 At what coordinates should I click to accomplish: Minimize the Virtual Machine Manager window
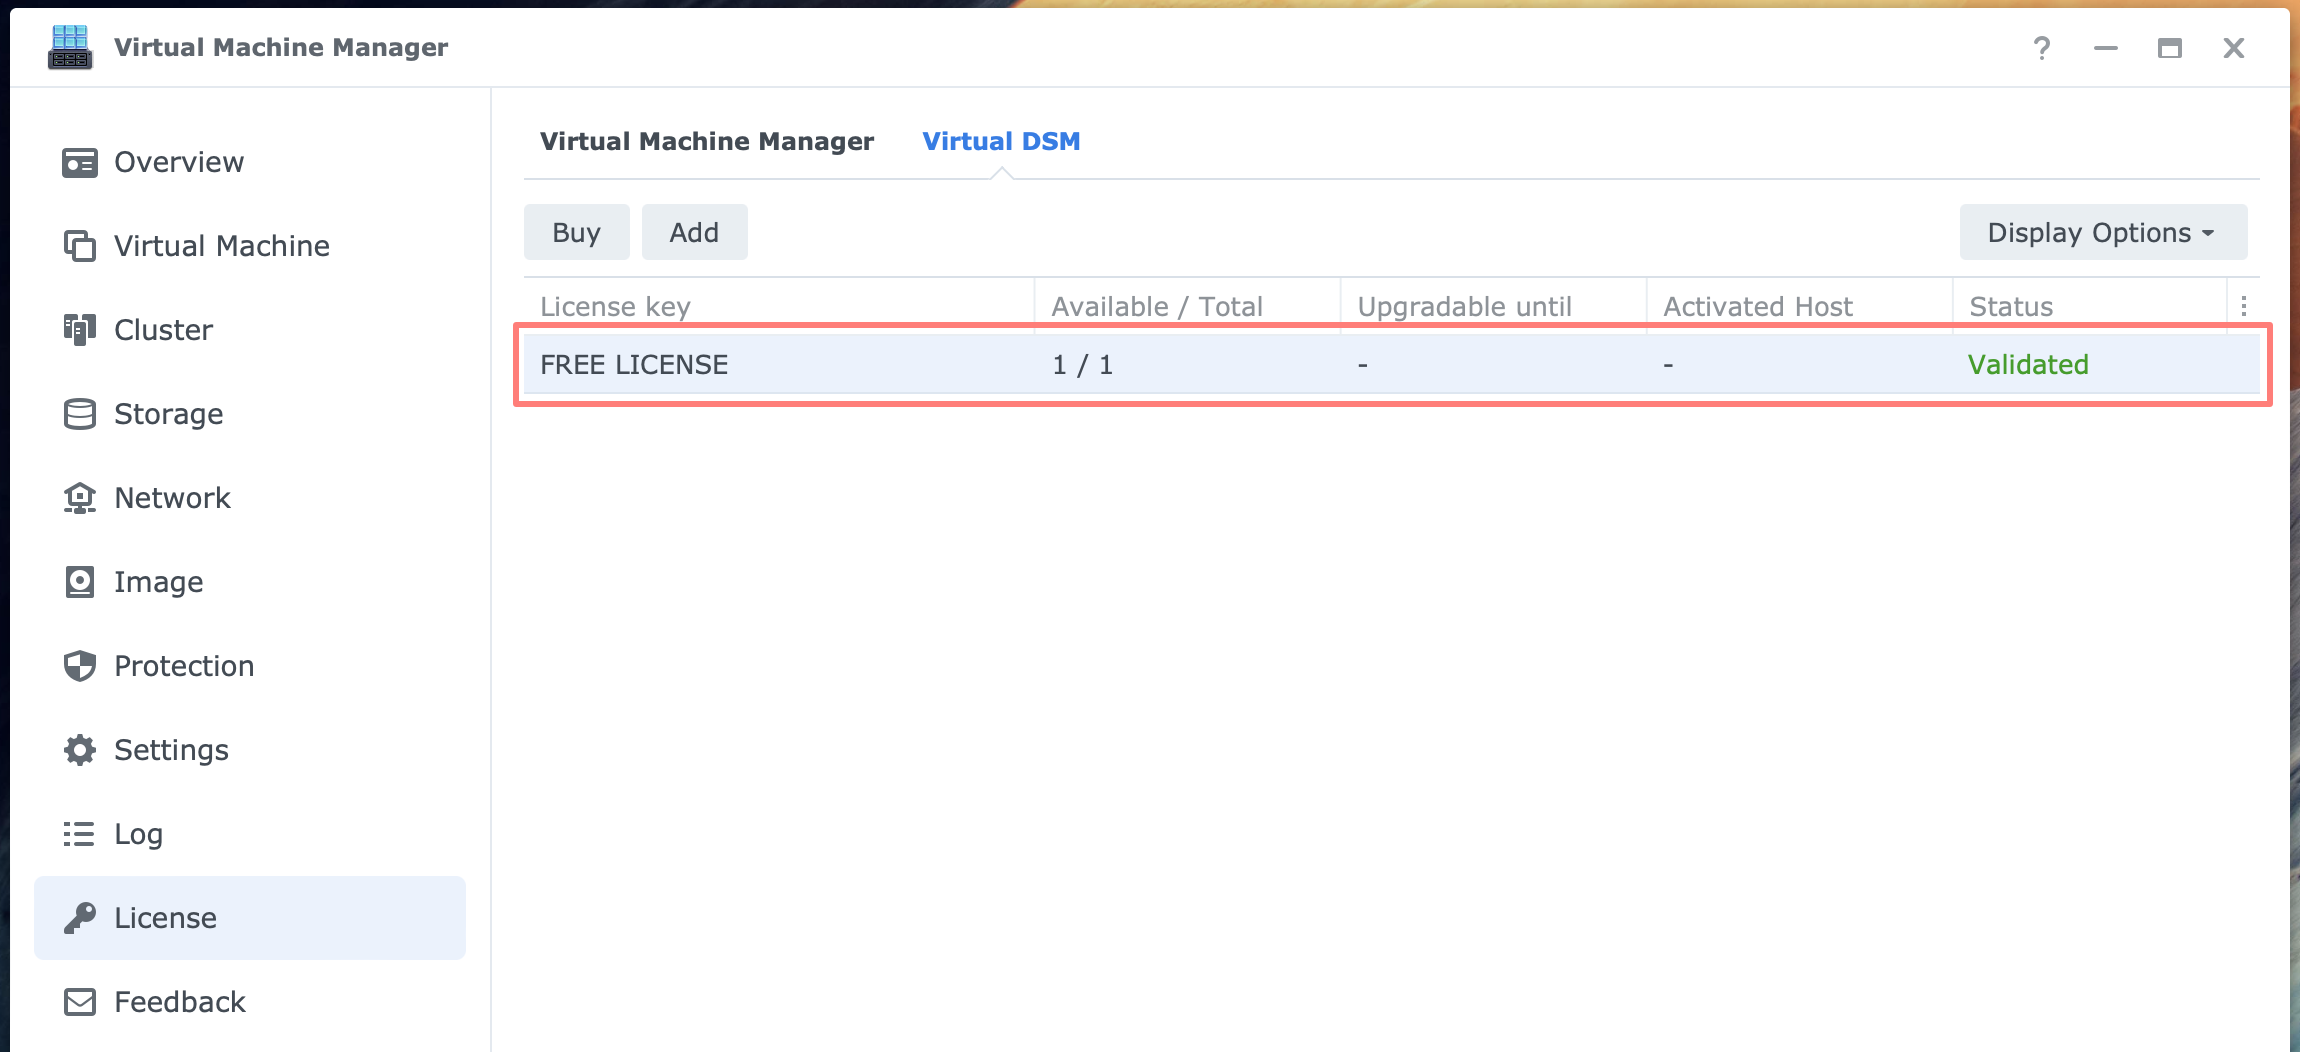(2106, 47)
